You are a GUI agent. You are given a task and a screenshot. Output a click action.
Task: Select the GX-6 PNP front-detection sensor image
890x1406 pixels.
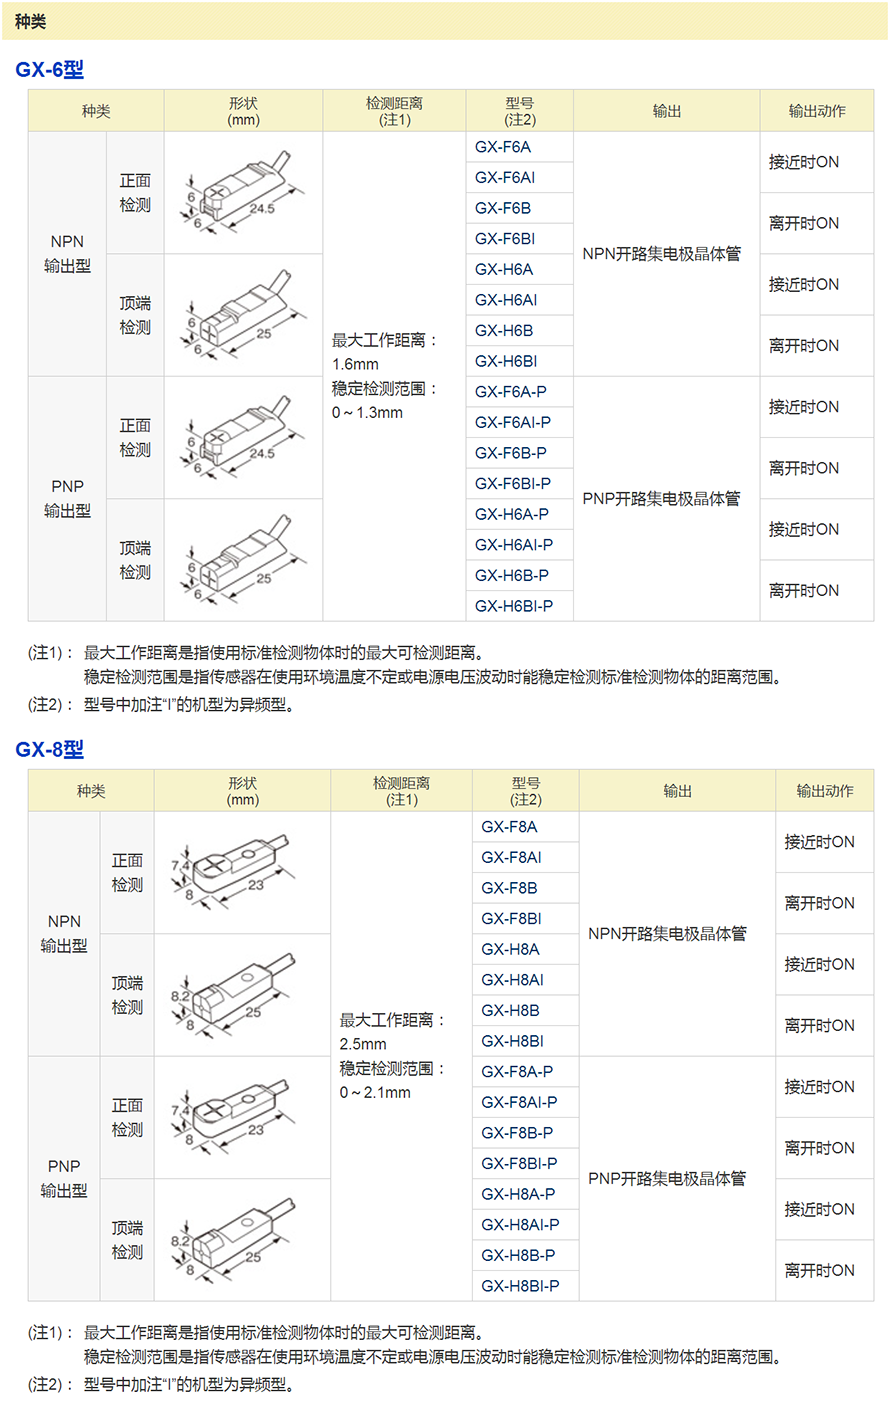[243, 438]
